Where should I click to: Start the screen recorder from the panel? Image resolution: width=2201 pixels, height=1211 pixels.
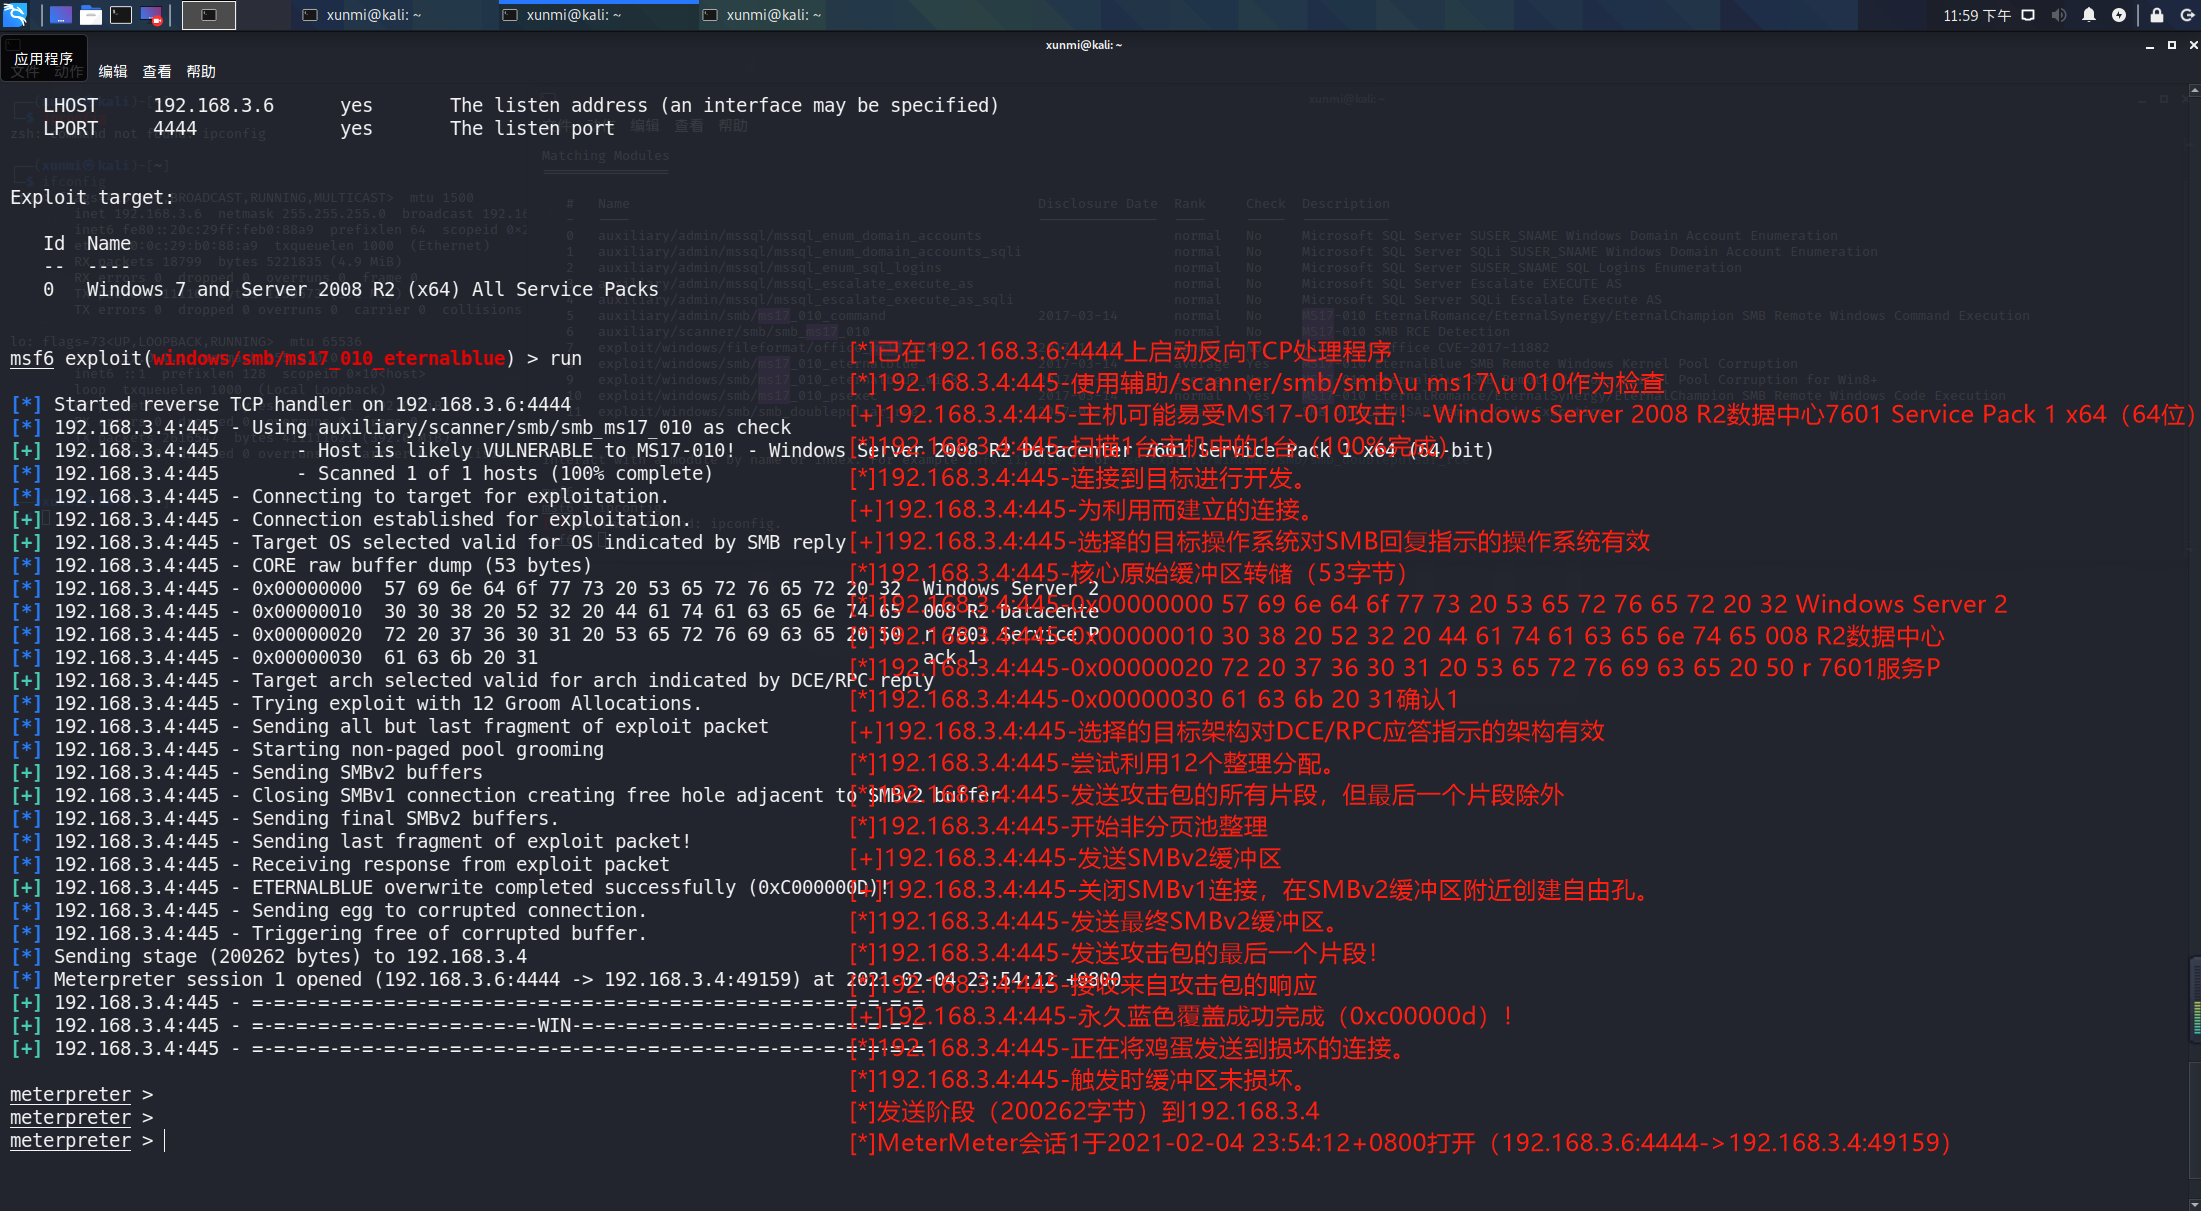pos(151,15)
